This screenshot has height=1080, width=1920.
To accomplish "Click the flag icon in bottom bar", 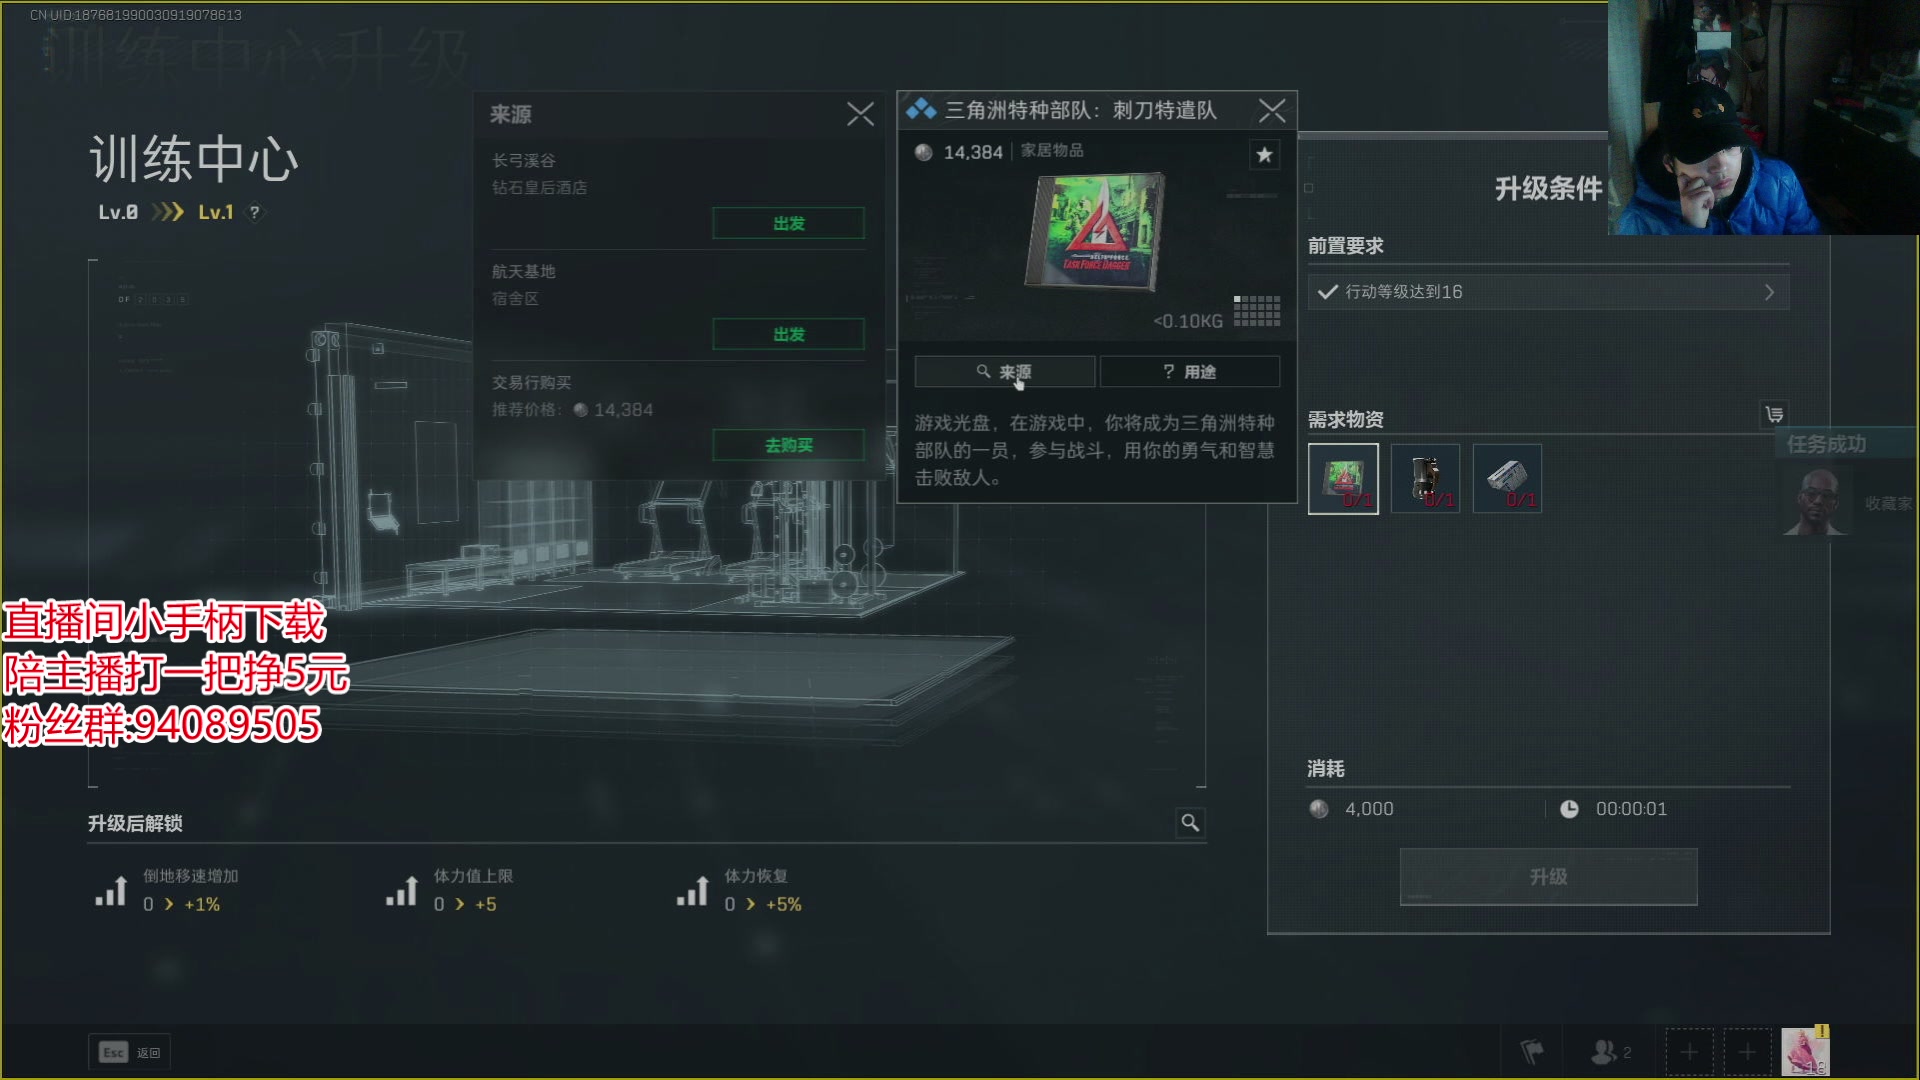I will point(1531,1052).
